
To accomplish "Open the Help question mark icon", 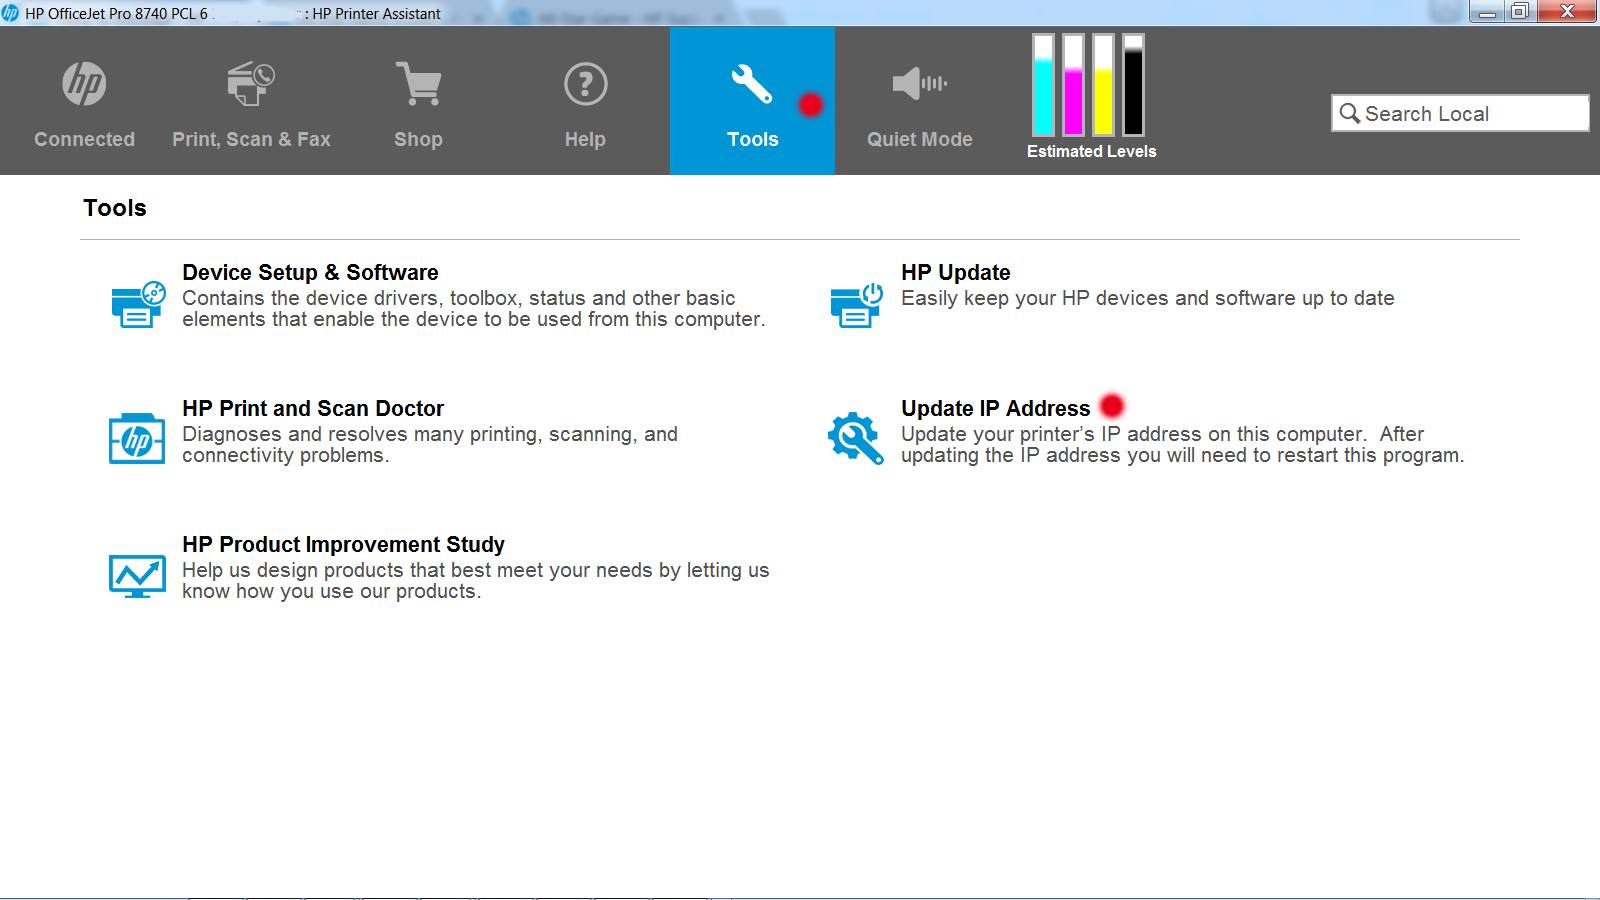I will (x=585, y=84).
